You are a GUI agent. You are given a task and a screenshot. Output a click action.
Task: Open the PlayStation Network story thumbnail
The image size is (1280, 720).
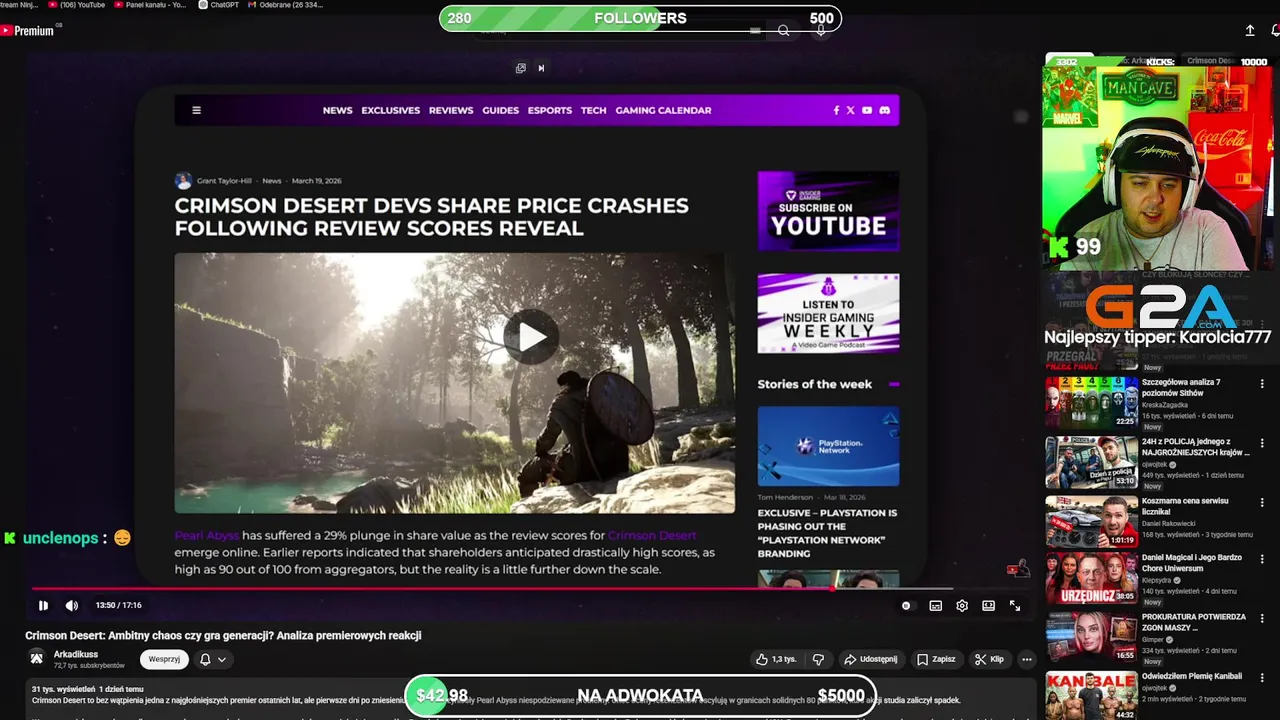tap(828, 446)
